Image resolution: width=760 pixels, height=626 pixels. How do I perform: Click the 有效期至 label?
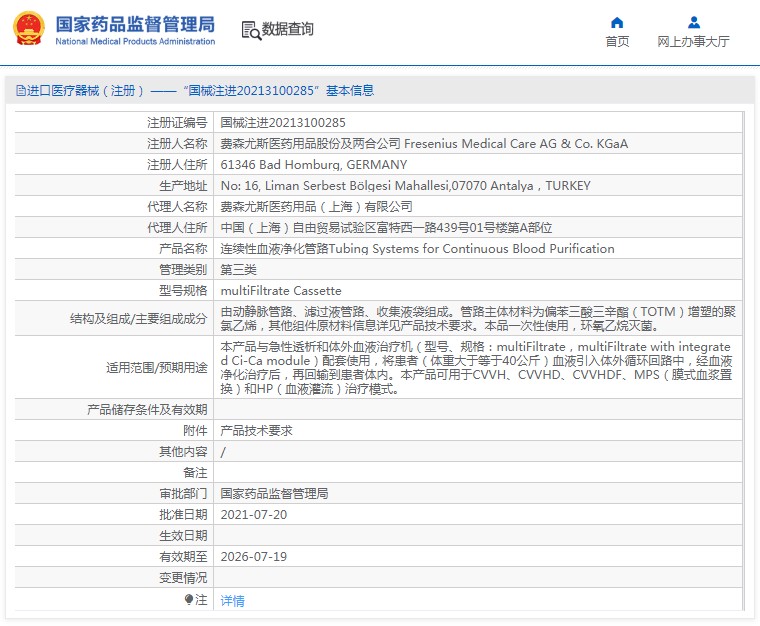pyautogui.click(x=183, y=557)
